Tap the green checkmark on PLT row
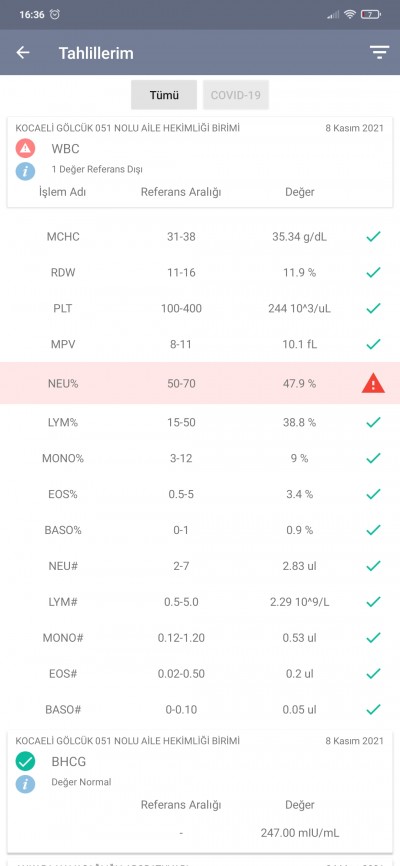 click(373, 308)
